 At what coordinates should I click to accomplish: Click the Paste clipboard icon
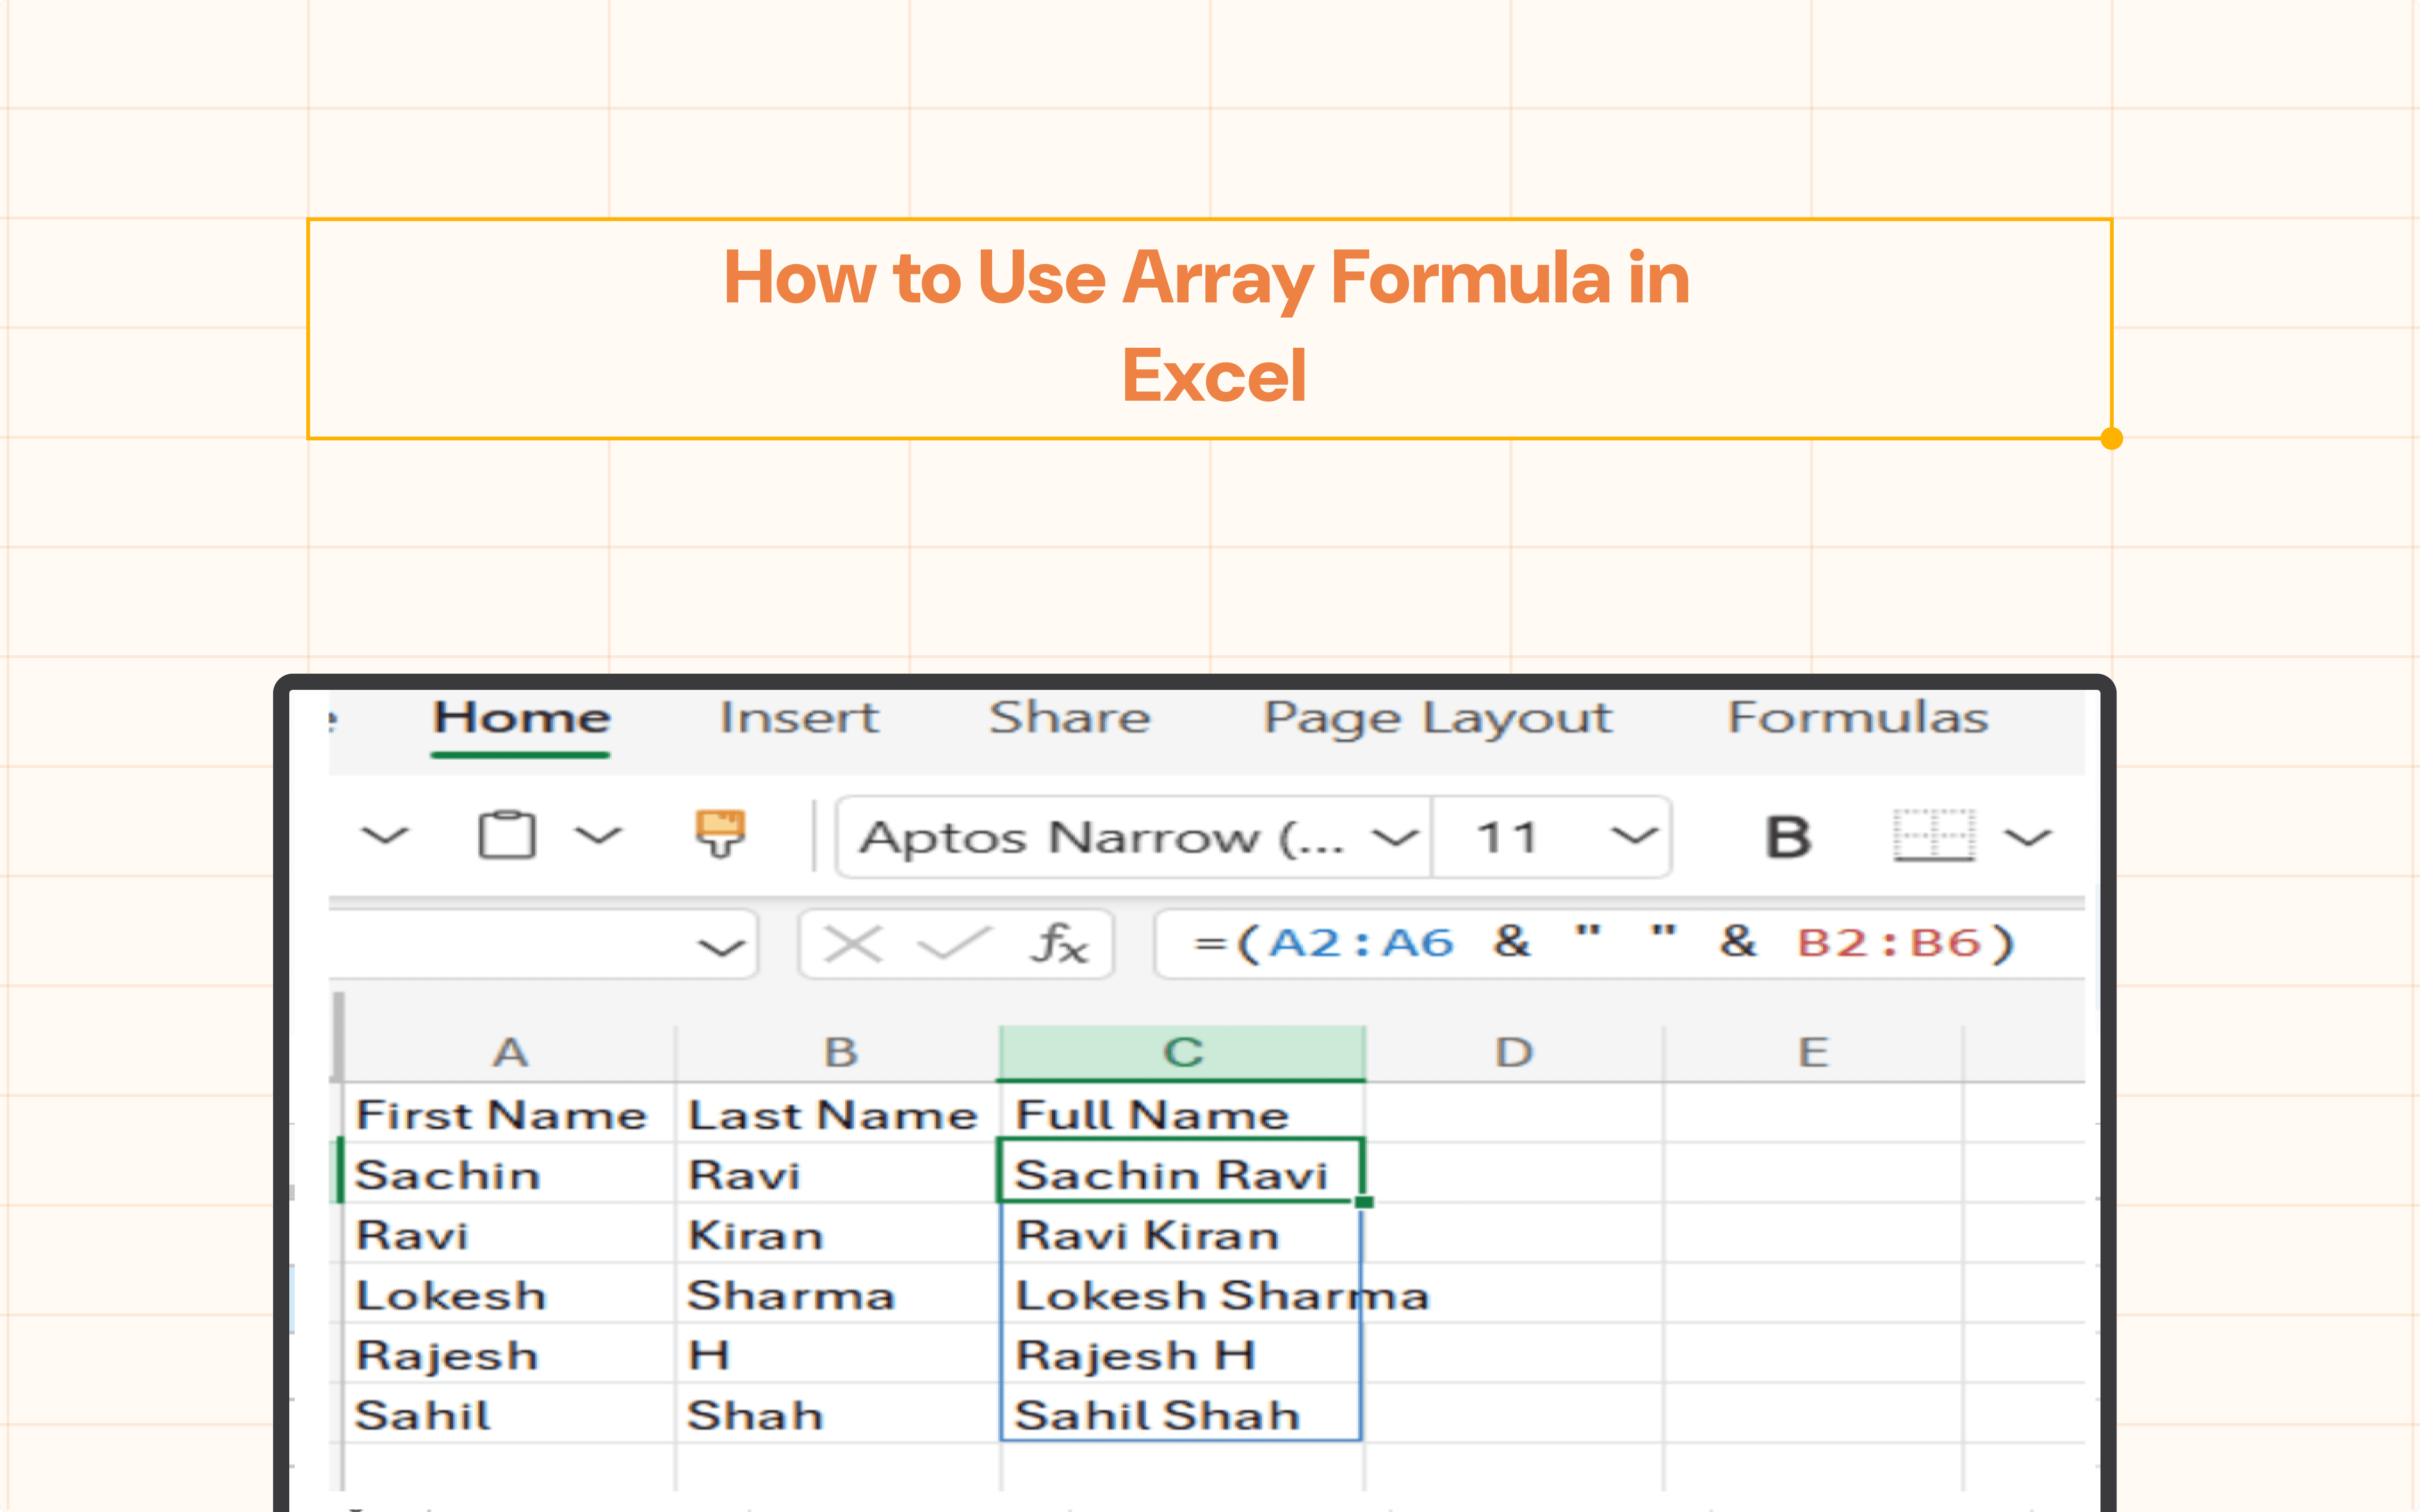click(x=507, y=835)
